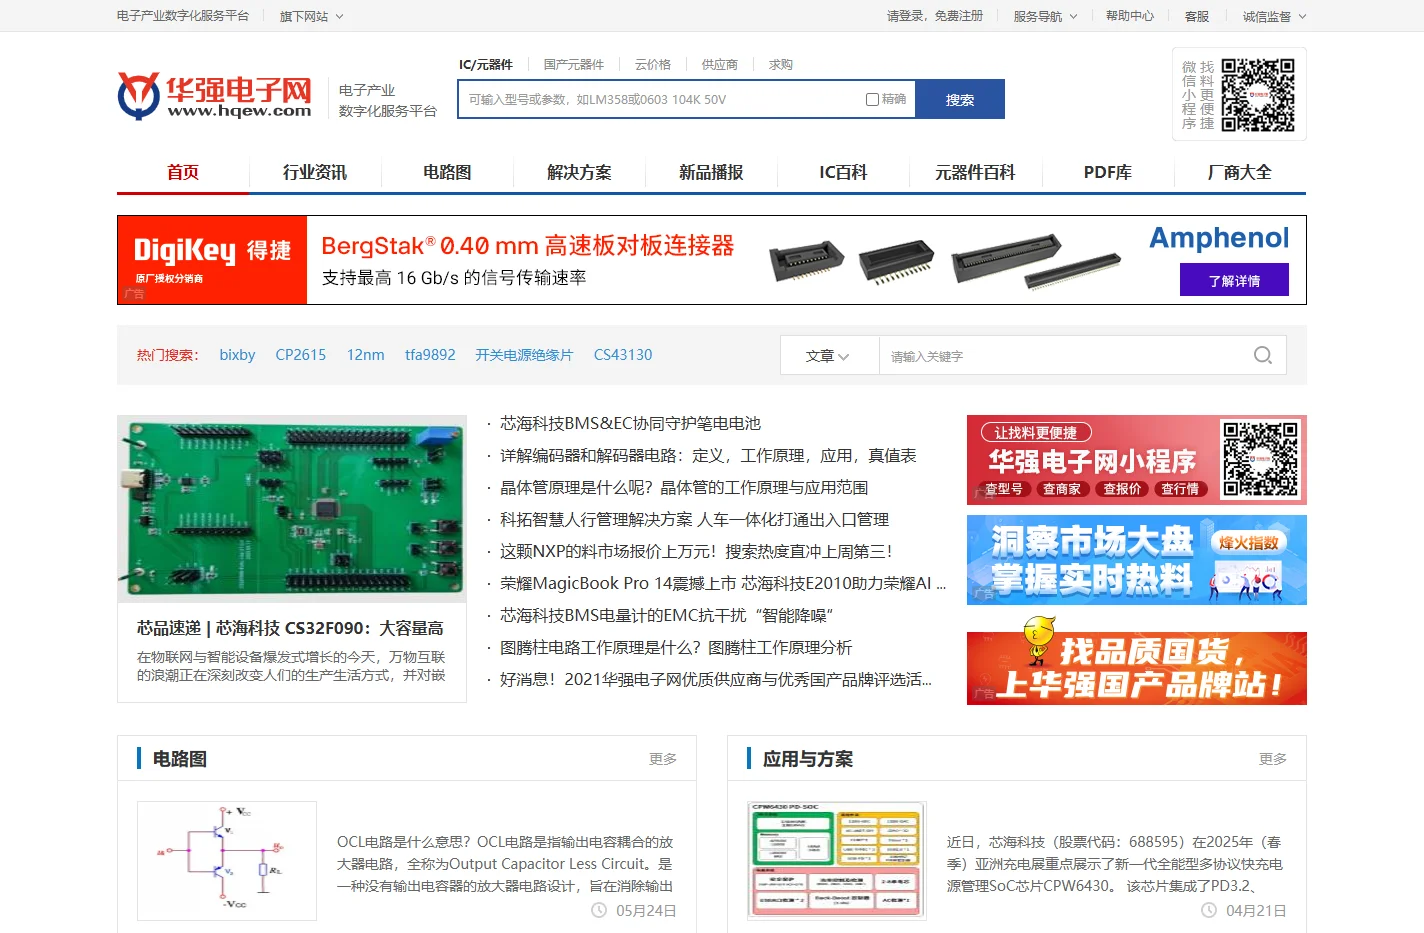Viewport: 1424px width, 933px height.
Task: Click hot search term tfa9892
Action: coord(430,355)
